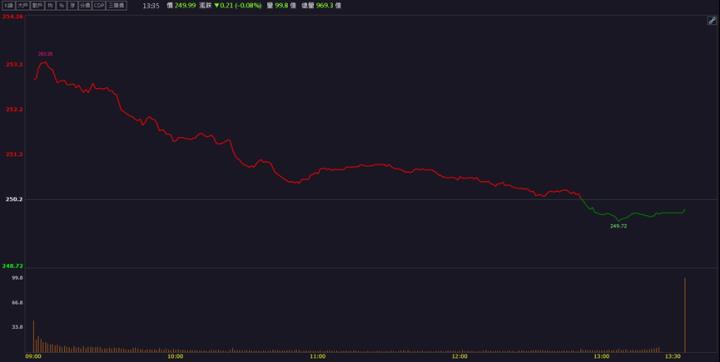Toggle the % percentage toolbar button

[x=61, y=6]
